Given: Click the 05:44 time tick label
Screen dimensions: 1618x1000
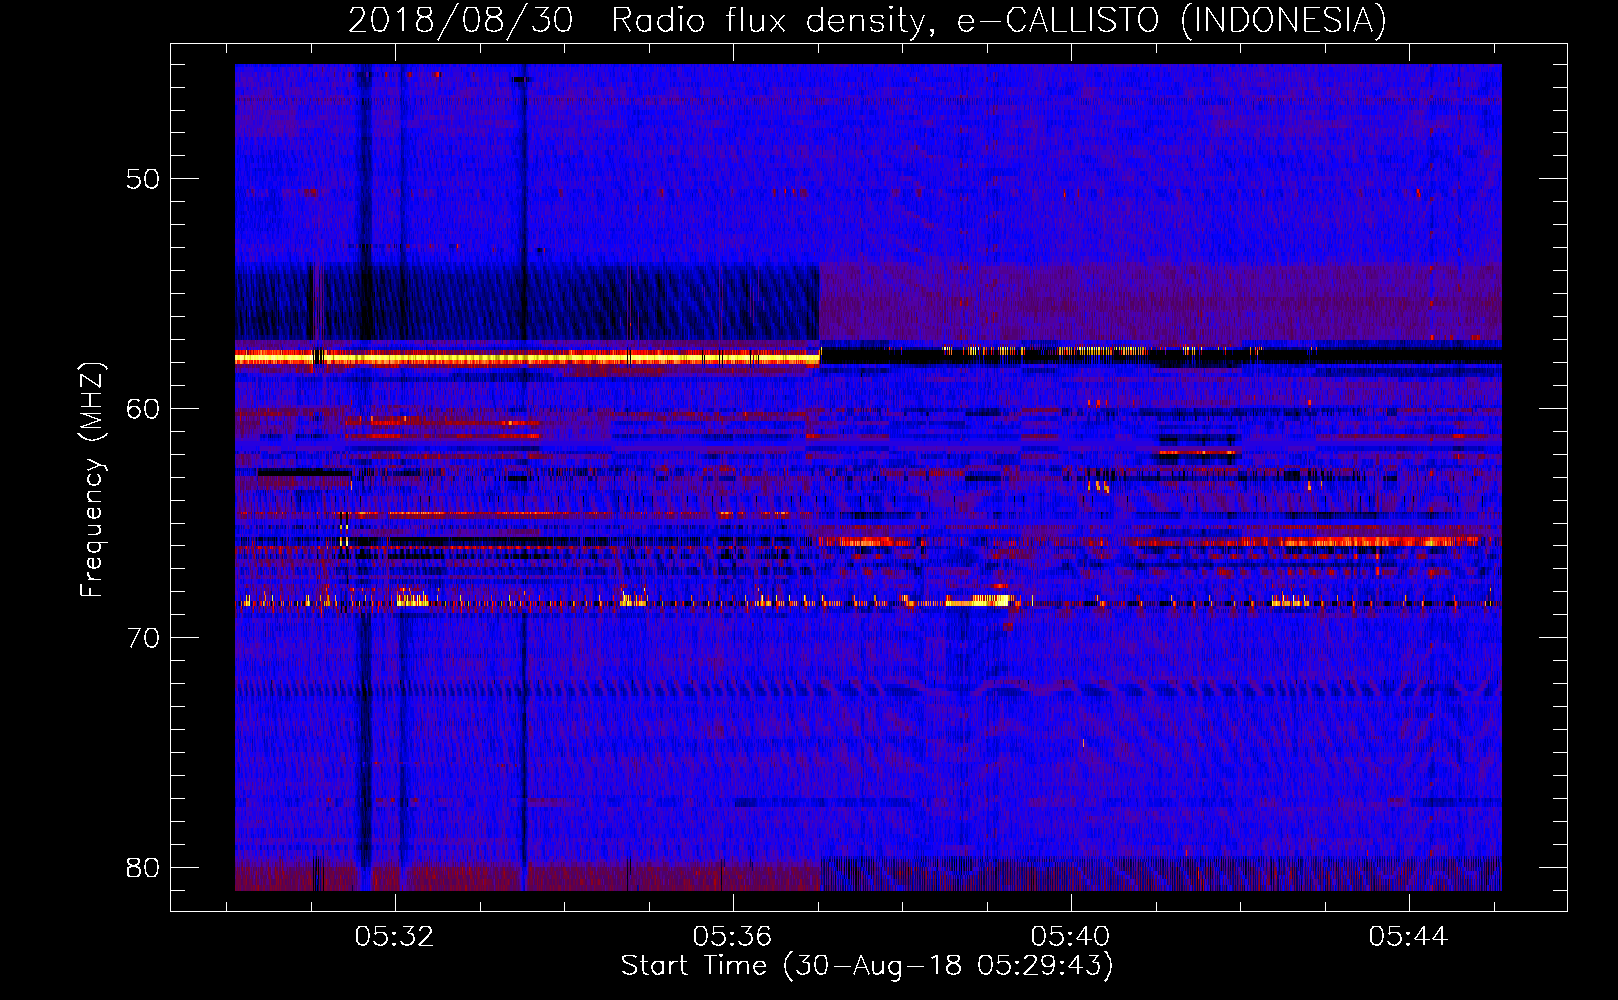Looking at the screenshot, I should [x=1409, y=936].
